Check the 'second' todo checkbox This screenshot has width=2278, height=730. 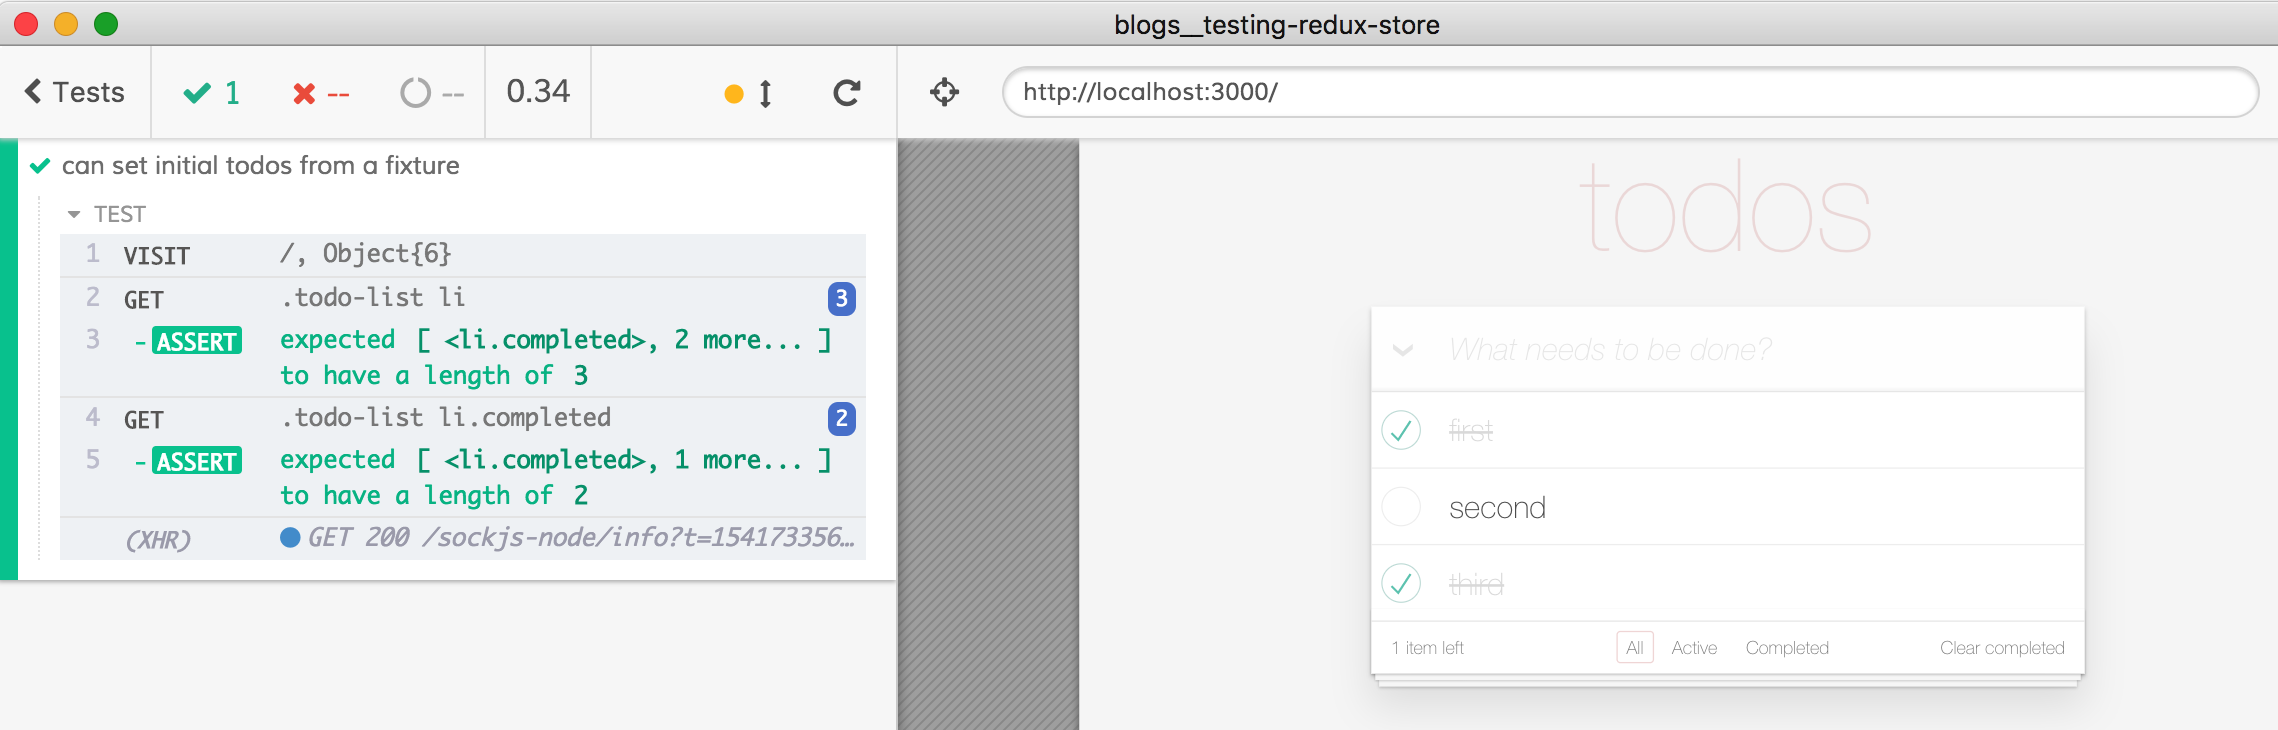click(1401, 507)
